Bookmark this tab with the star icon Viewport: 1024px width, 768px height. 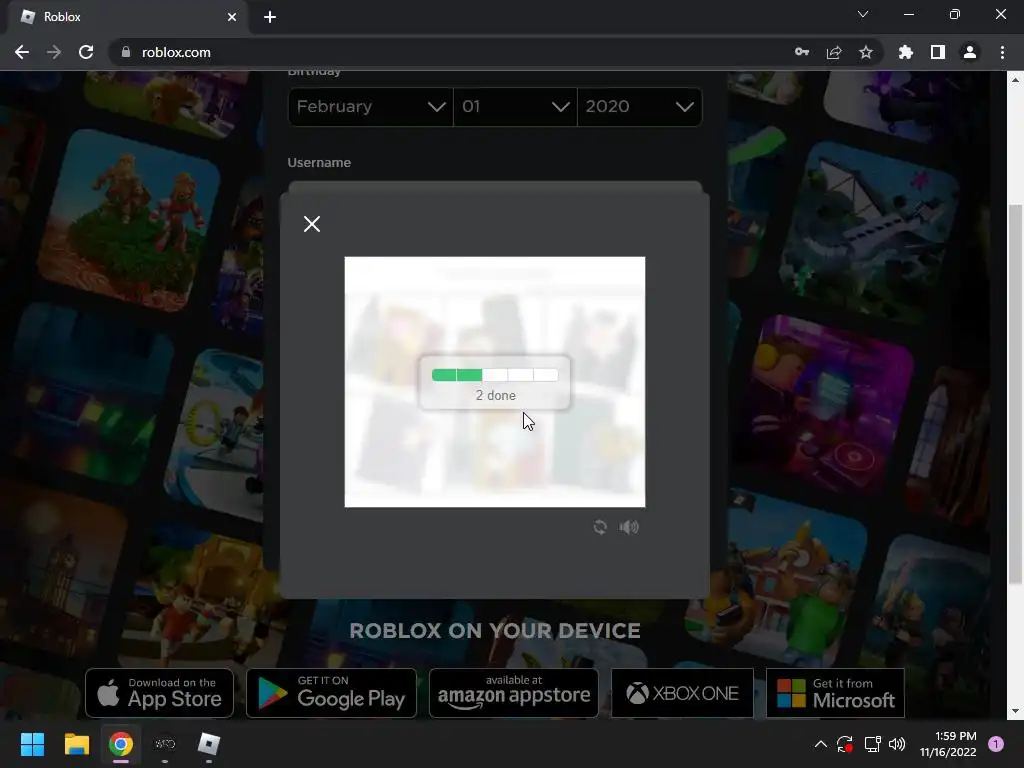tap(866, 52)
